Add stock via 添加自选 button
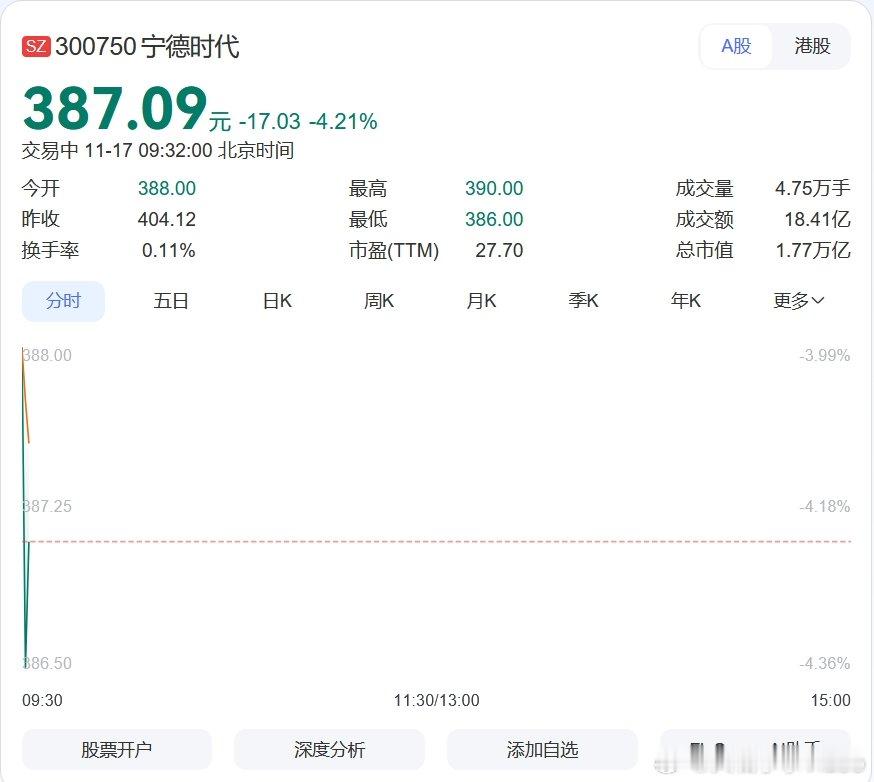The width and height of the screenshot is (874, 782). (540, 749)
